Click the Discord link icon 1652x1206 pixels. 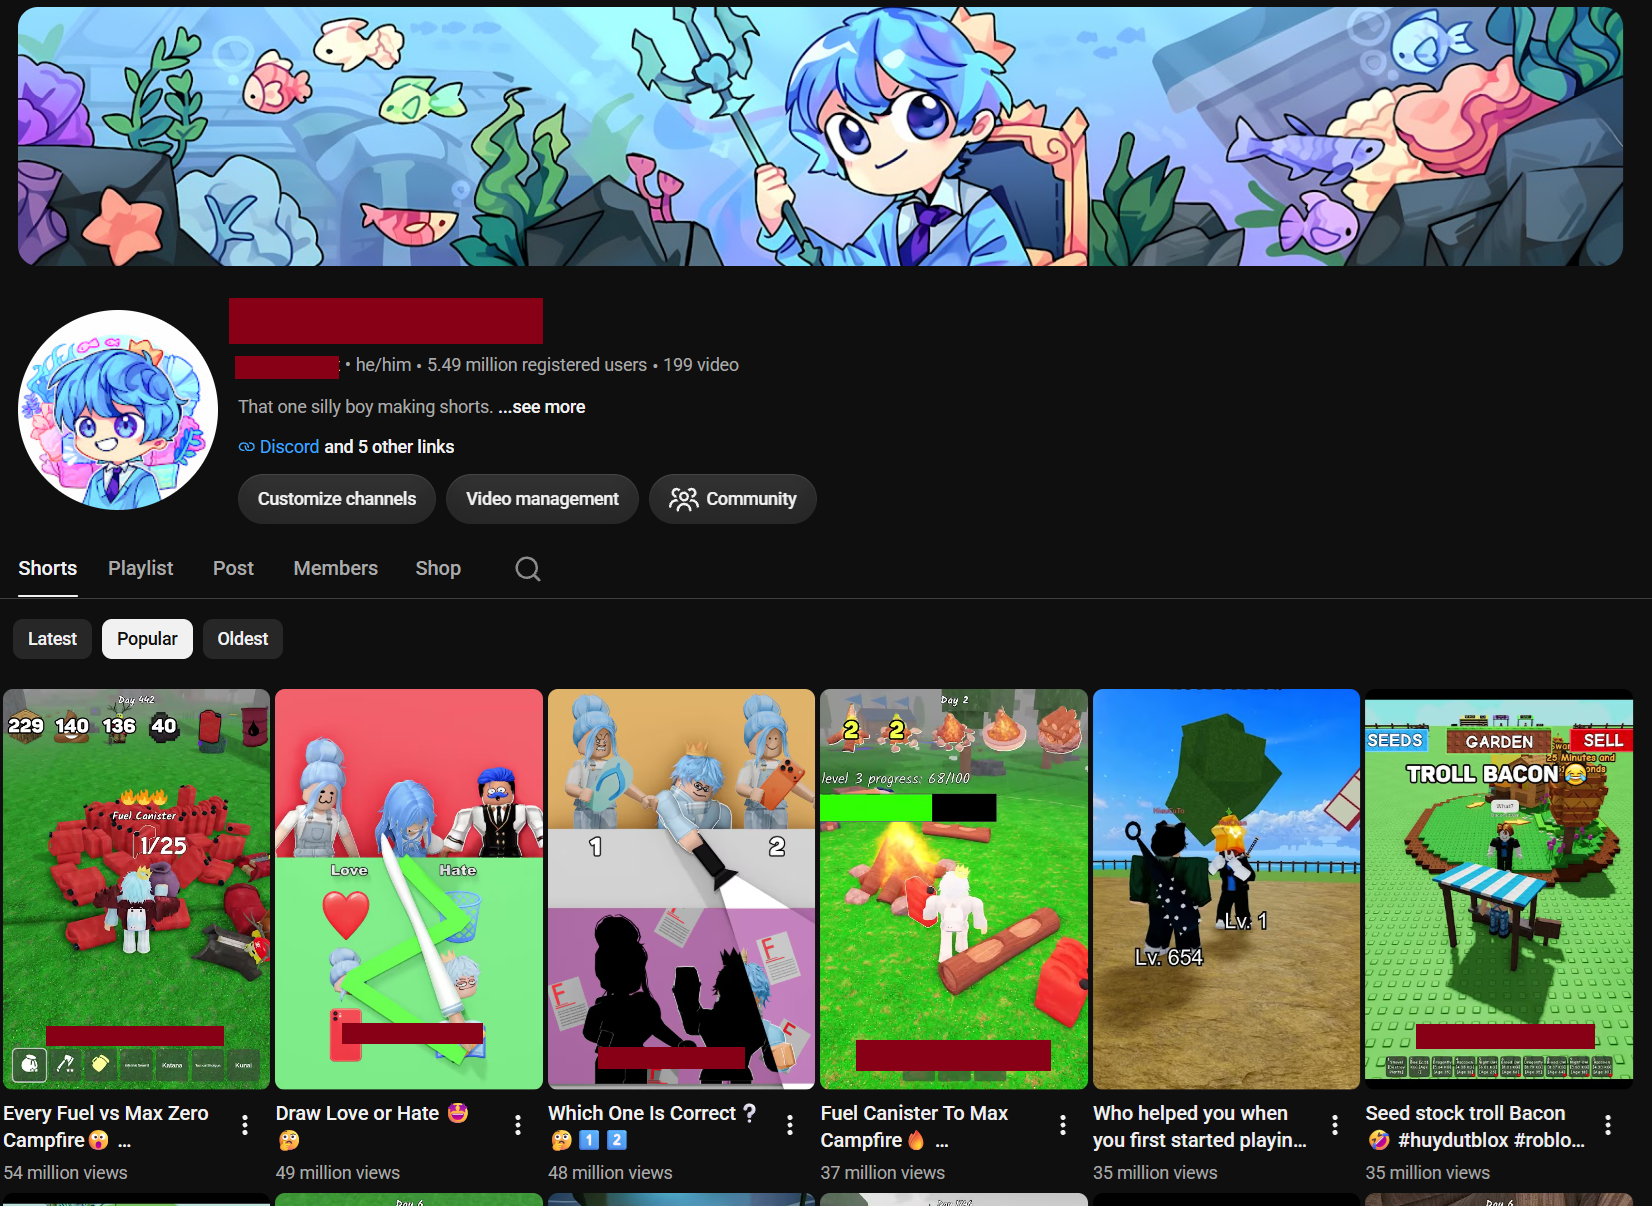[x=246, y=447]
